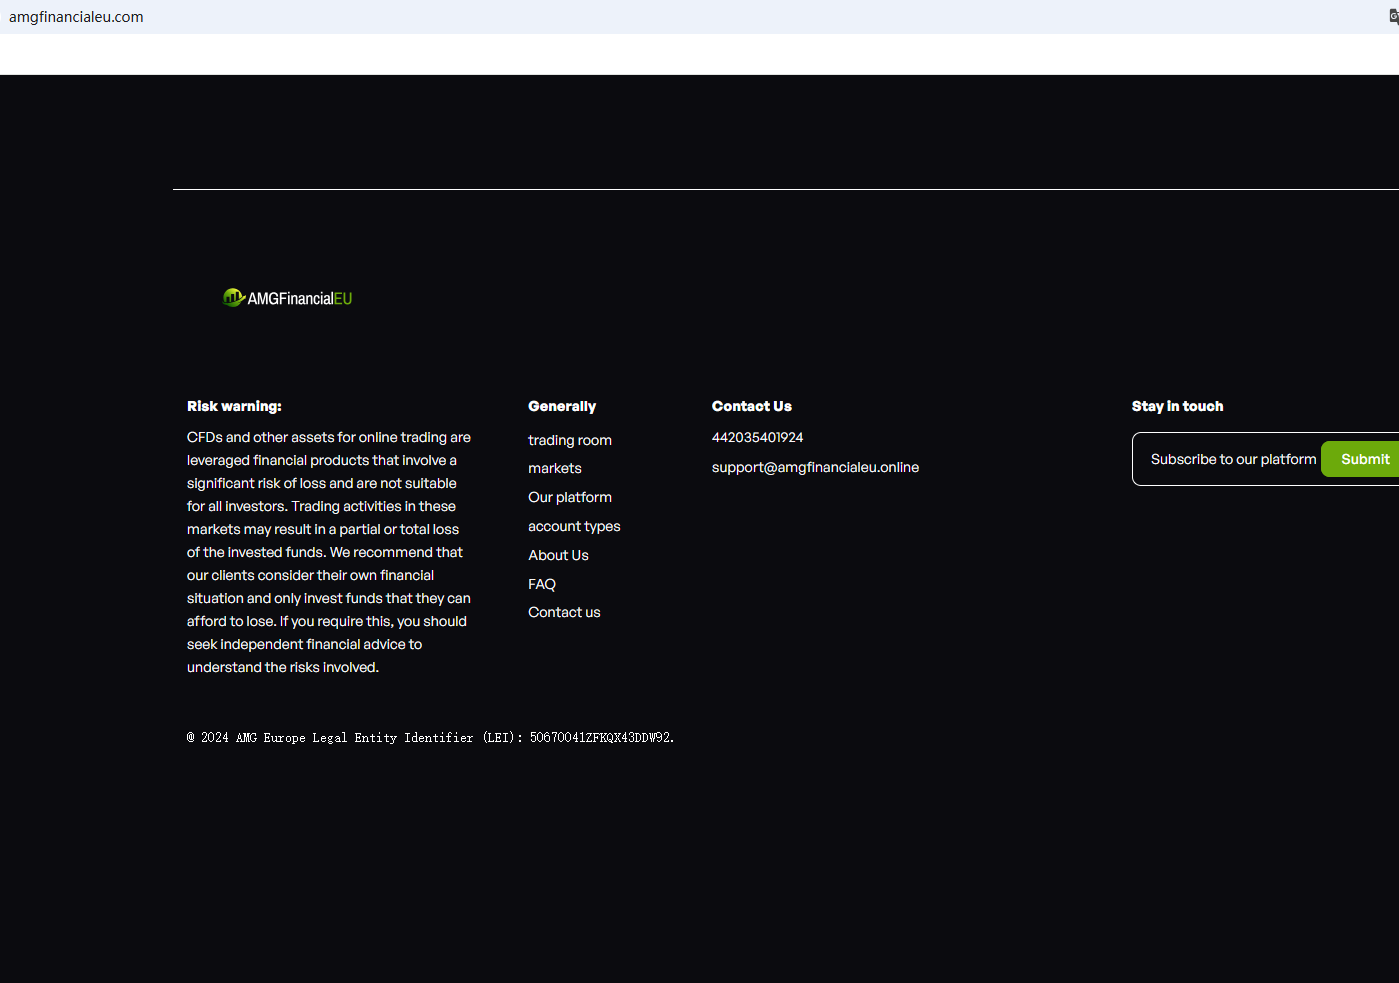This screenshot has width=1399, height=983.
Task: Click the Generally column heading
Action: click(x=561, y=406)
